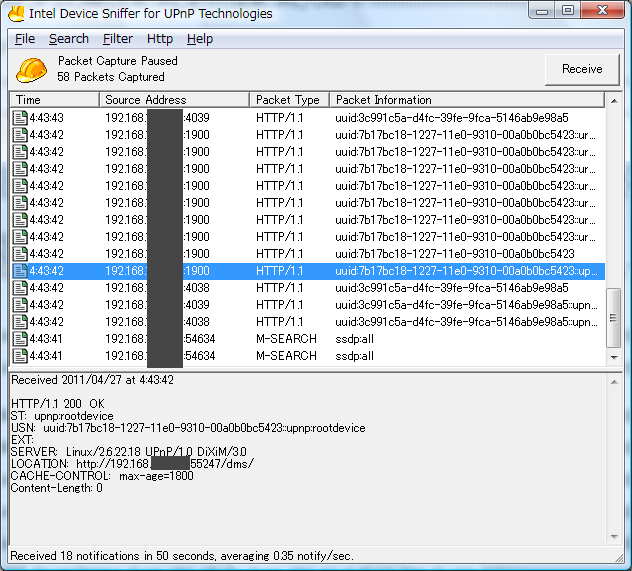The height and width of the screenshot is (571, 632).
Task: Select the 4:43:42 port 4039 row ending ::upn
Action: coord(308,305)
